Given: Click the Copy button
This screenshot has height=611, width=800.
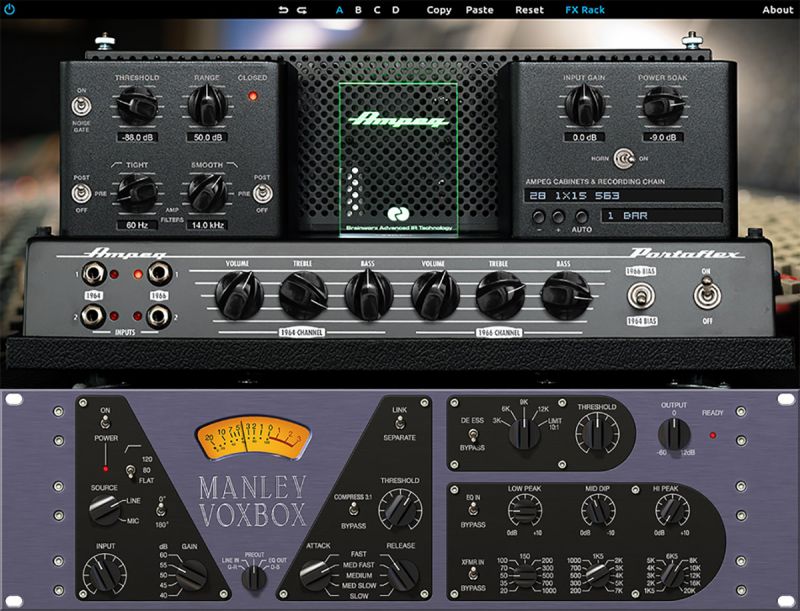Looking at the screenshot, I should 439,10.
